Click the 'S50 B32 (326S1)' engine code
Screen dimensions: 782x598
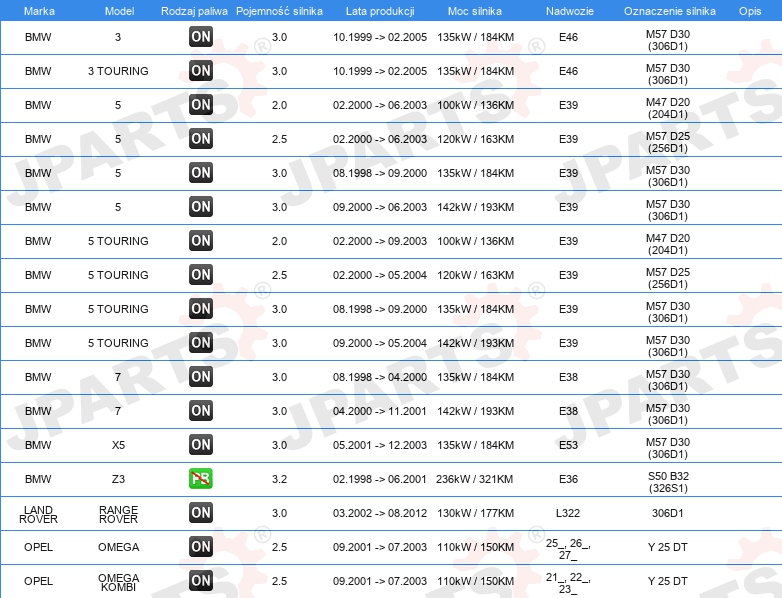point(668,482)
